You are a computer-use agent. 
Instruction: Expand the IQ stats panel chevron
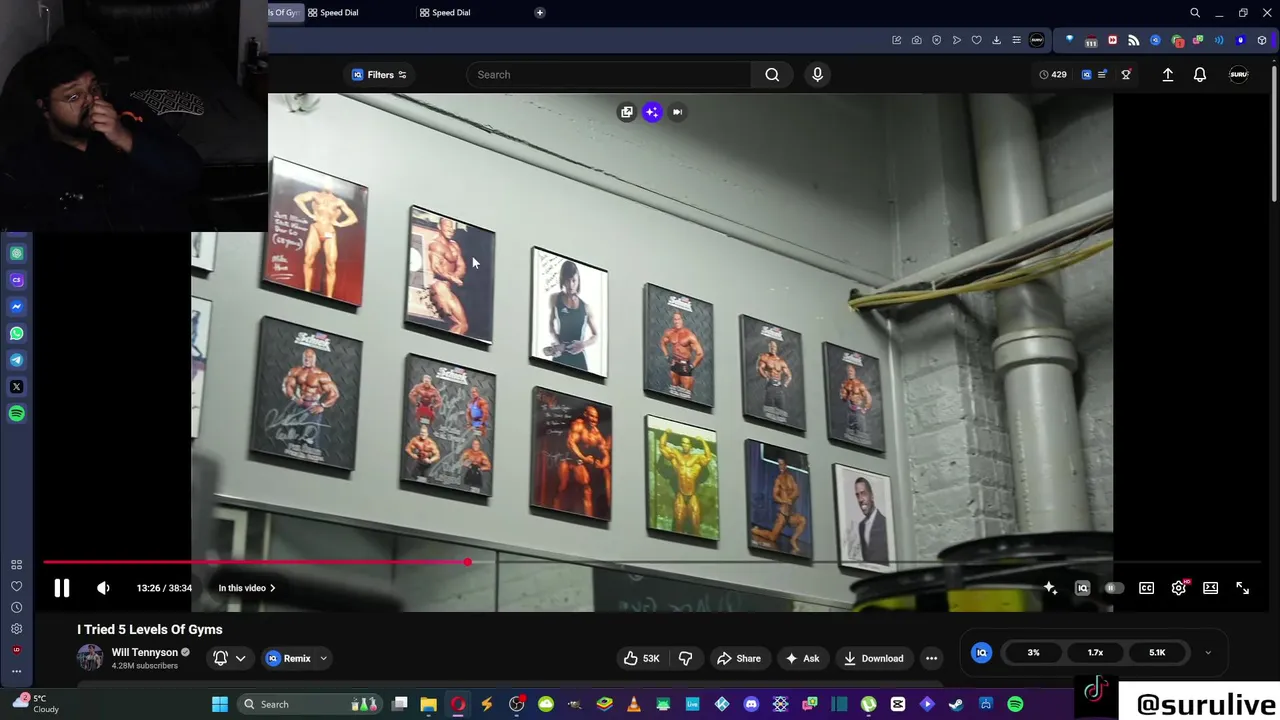[1207, 653]
